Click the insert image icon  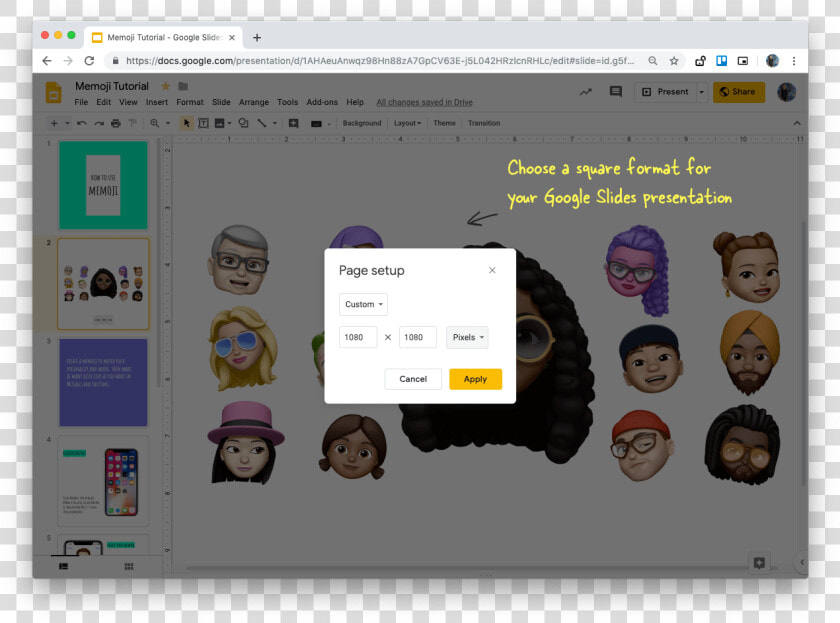219,123
